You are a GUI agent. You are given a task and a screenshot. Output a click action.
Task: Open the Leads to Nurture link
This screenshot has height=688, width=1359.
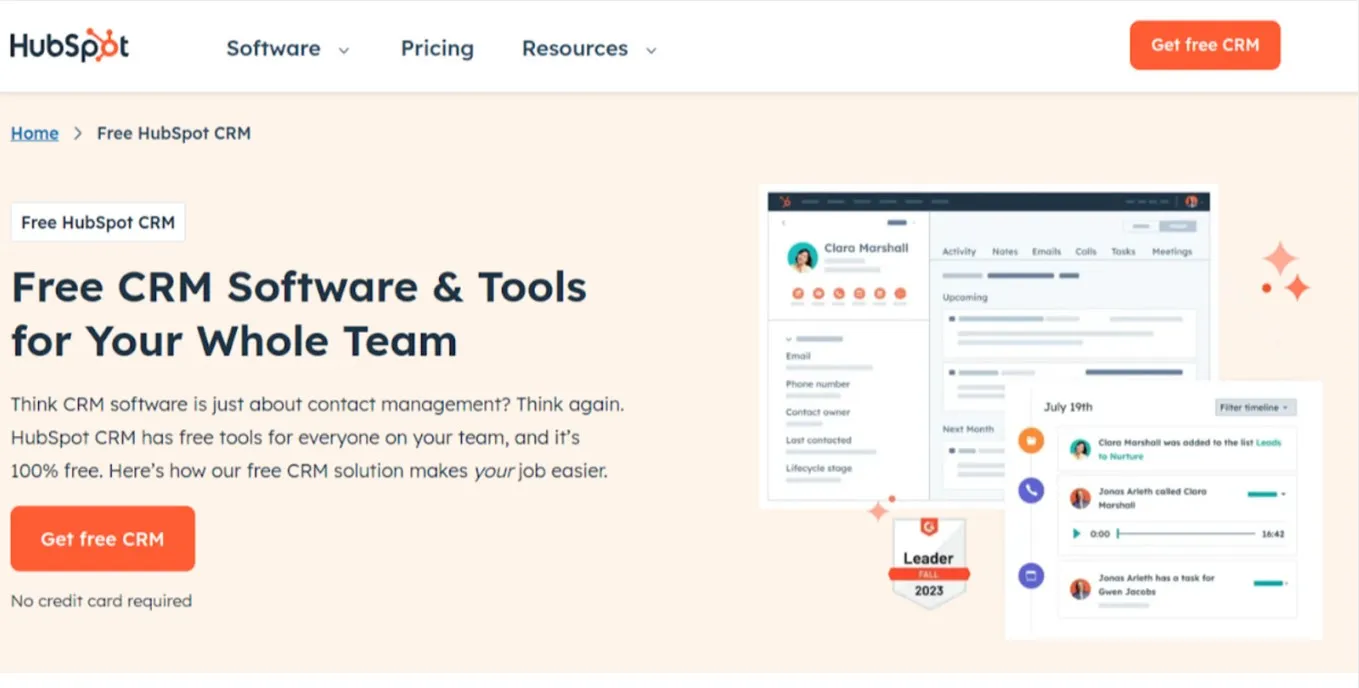[x=1119, y=456]
